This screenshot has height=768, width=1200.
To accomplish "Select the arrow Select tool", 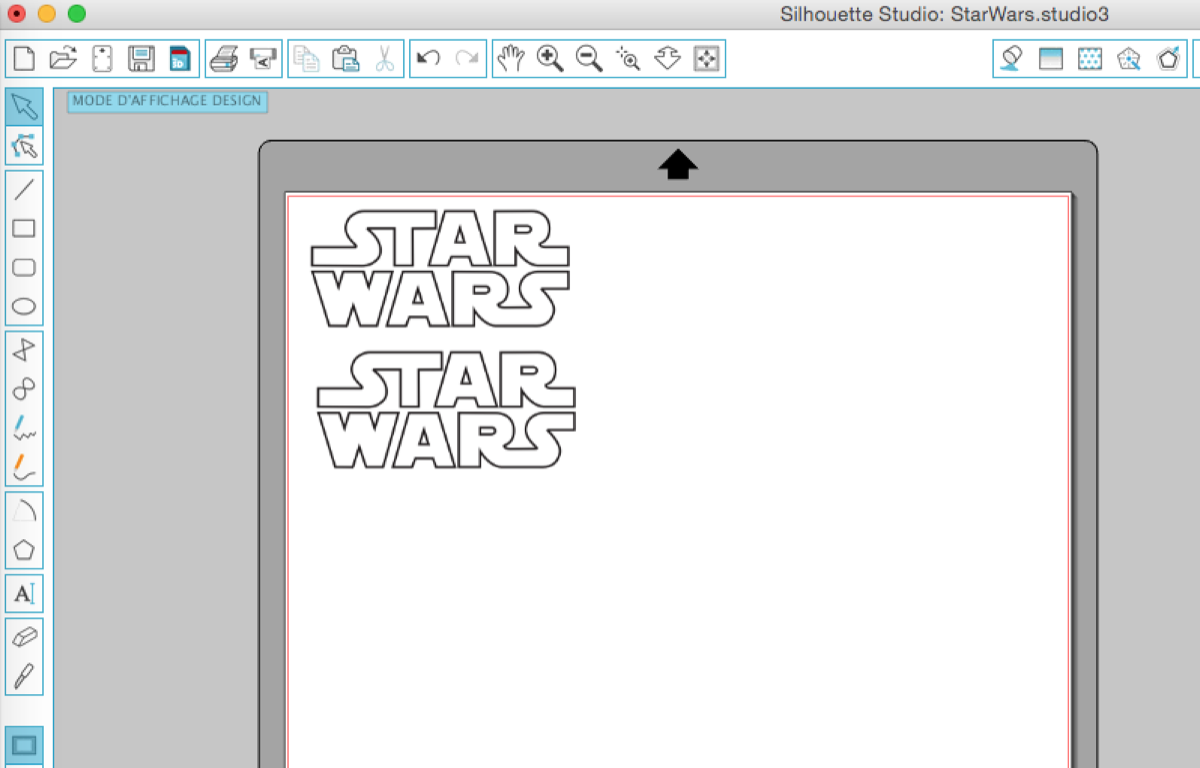I will pos(24,108).
